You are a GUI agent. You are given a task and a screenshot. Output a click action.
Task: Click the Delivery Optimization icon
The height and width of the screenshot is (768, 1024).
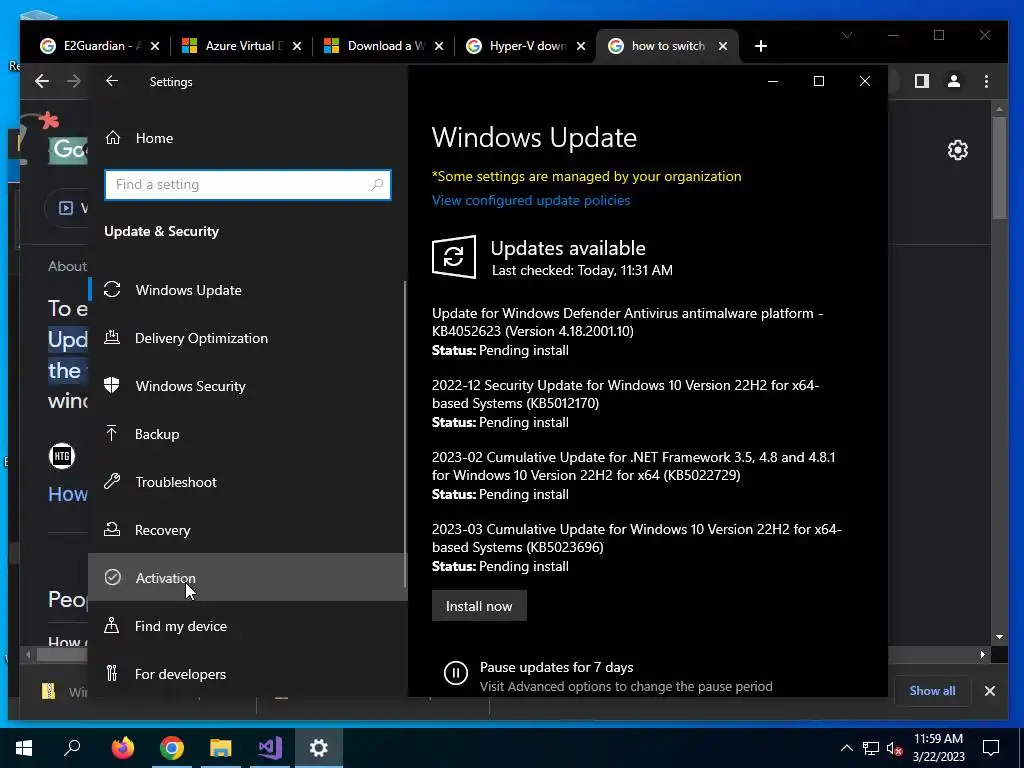click(x=112, y=337)
